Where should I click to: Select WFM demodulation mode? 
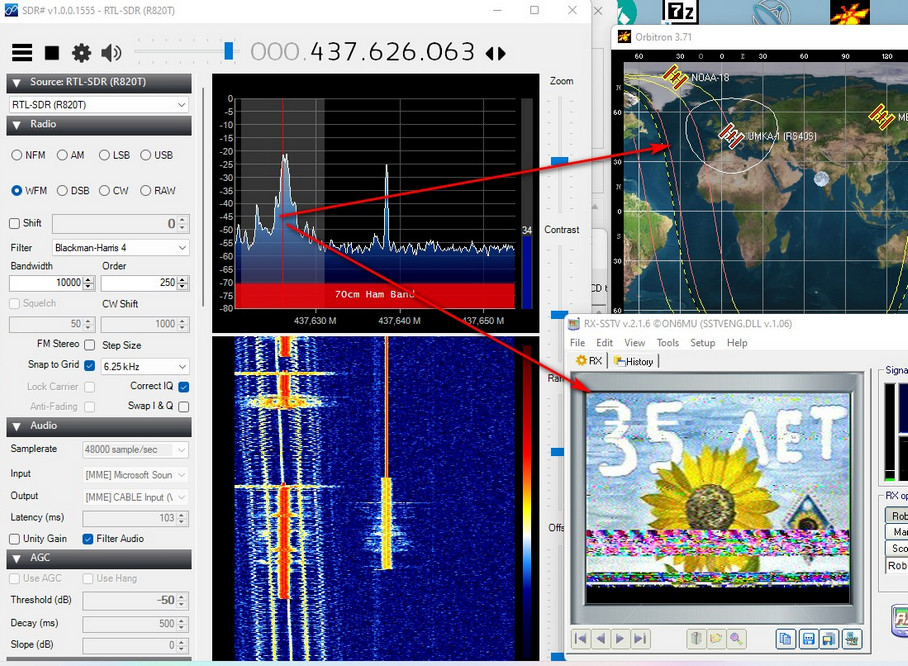(16, 191)
